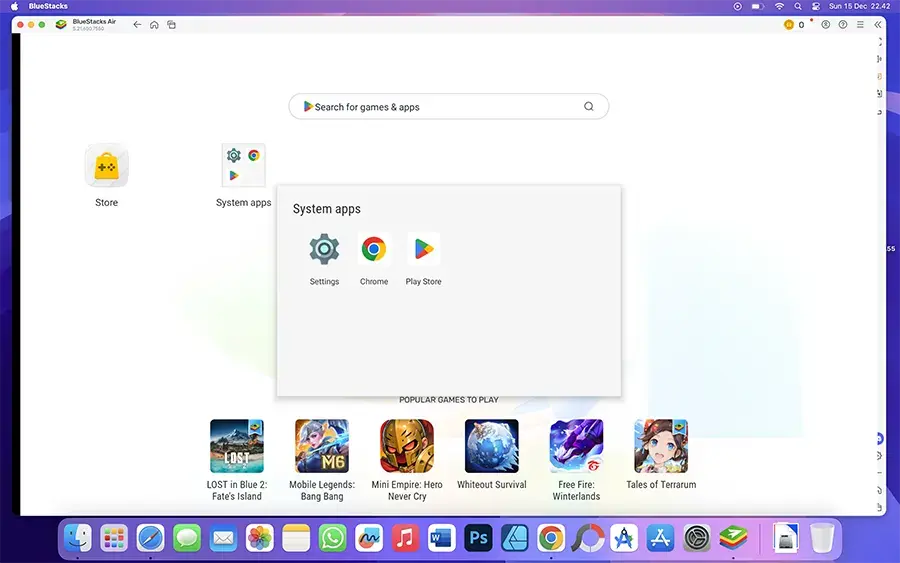The height and width of the screenshot is (563, 900).
Task: Click the Wi-Fi status icon
Action: coord(779,6)
